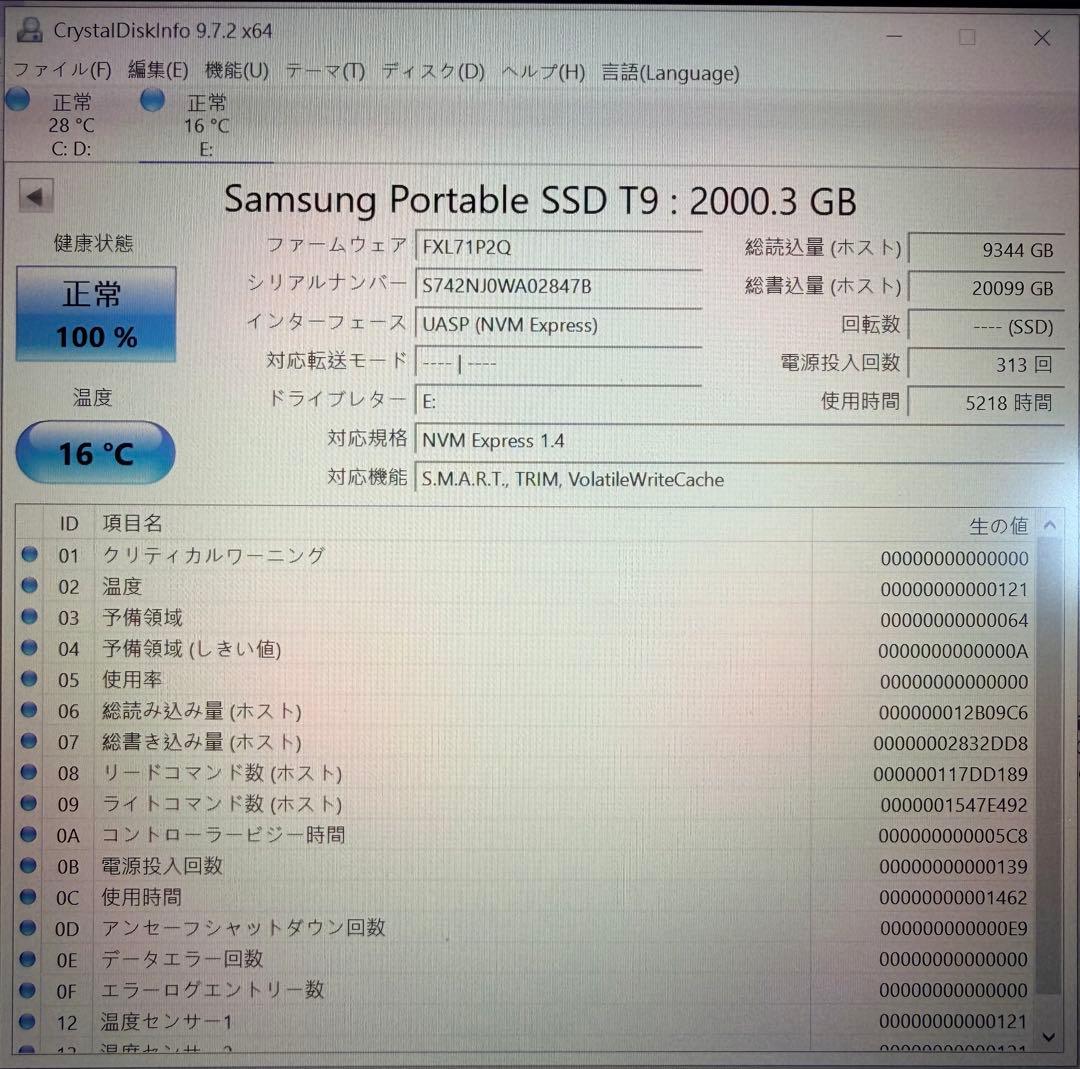1080x1069 pixels.
Task: Click status dot for ID 01 クリティカルワーニング
Action: pos(30,554)
